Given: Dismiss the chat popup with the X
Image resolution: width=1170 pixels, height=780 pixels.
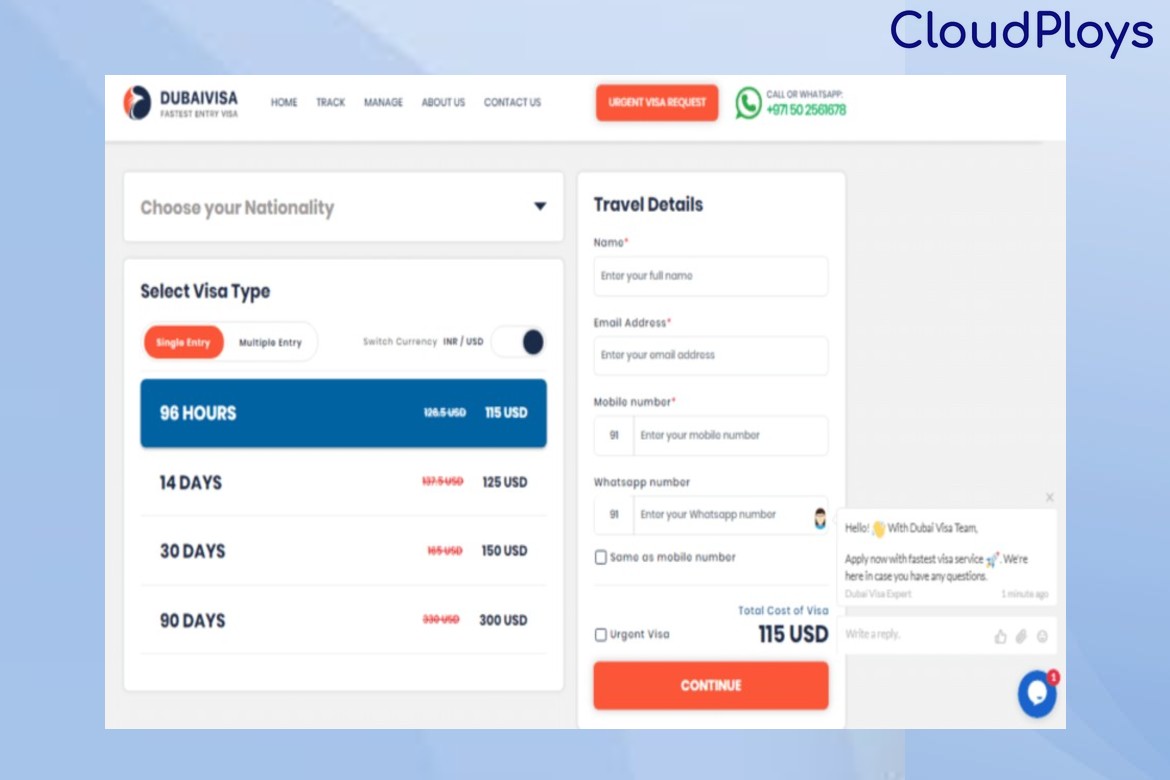Looking at the screenshot, I should click(1049, 497).
